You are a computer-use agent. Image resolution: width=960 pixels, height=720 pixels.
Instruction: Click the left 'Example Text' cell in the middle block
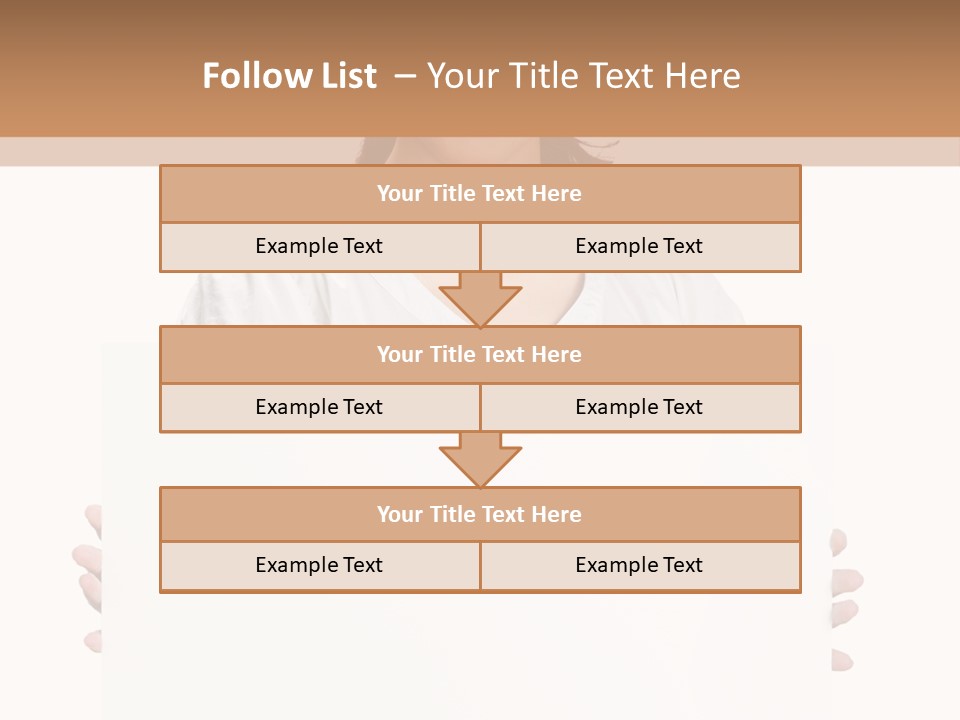pos(319,407)
